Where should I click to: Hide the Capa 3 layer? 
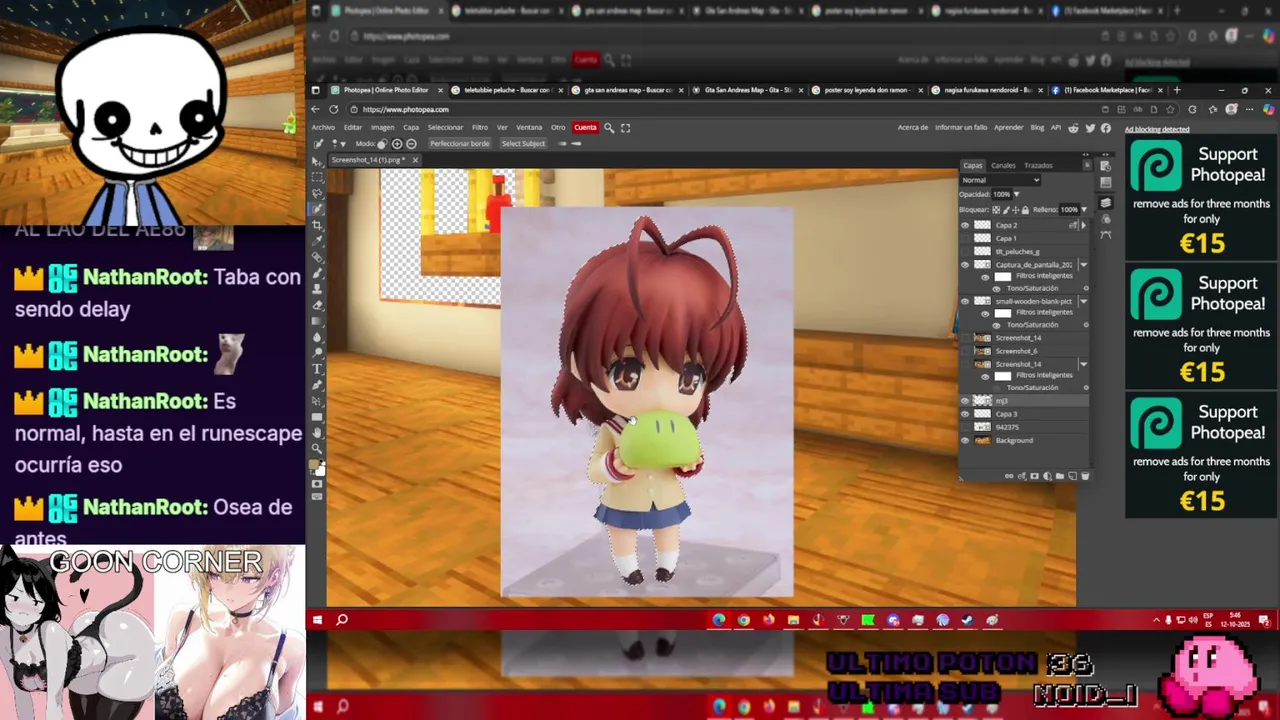coord(965,414)
